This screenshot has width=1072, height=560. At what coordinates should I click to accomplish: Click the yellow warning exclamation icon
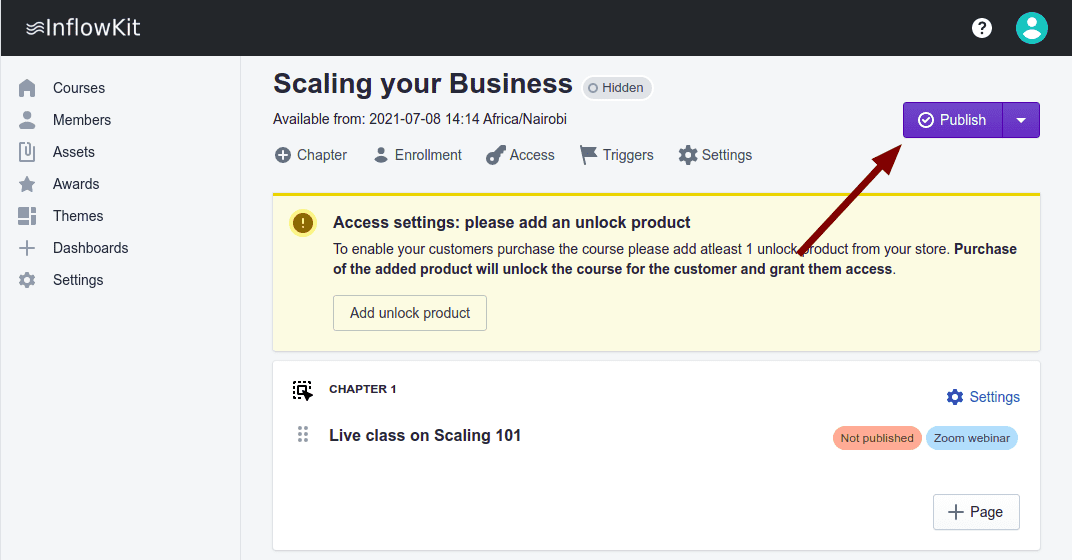click(303, 223)
